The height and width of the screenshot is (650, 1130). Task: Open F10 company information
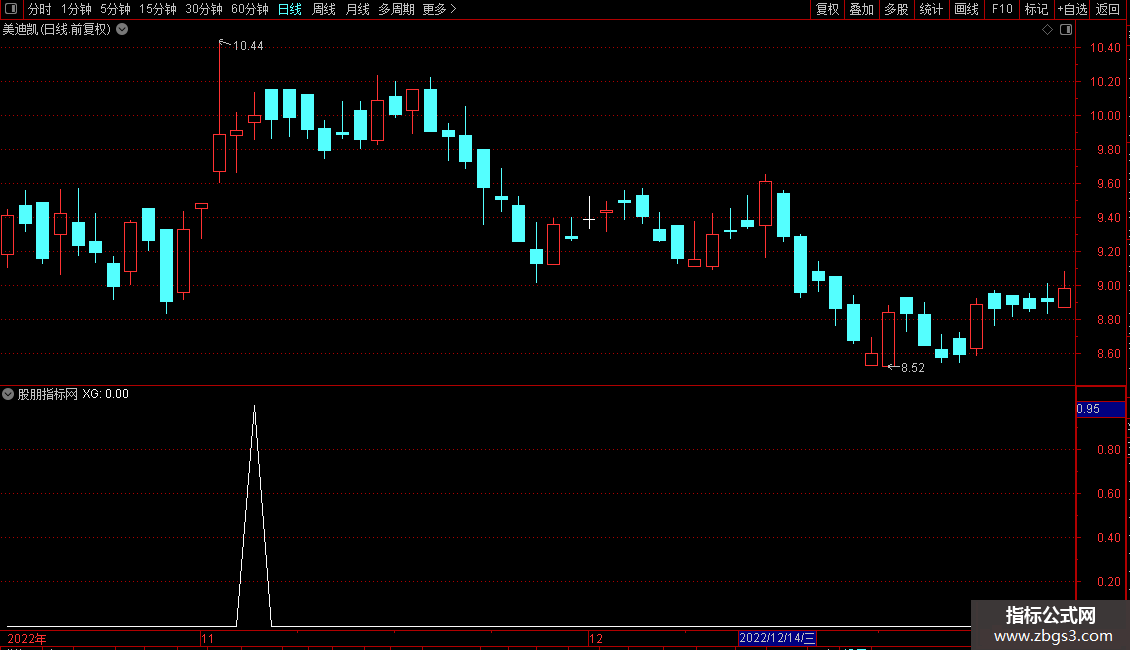pos(1002,9)
